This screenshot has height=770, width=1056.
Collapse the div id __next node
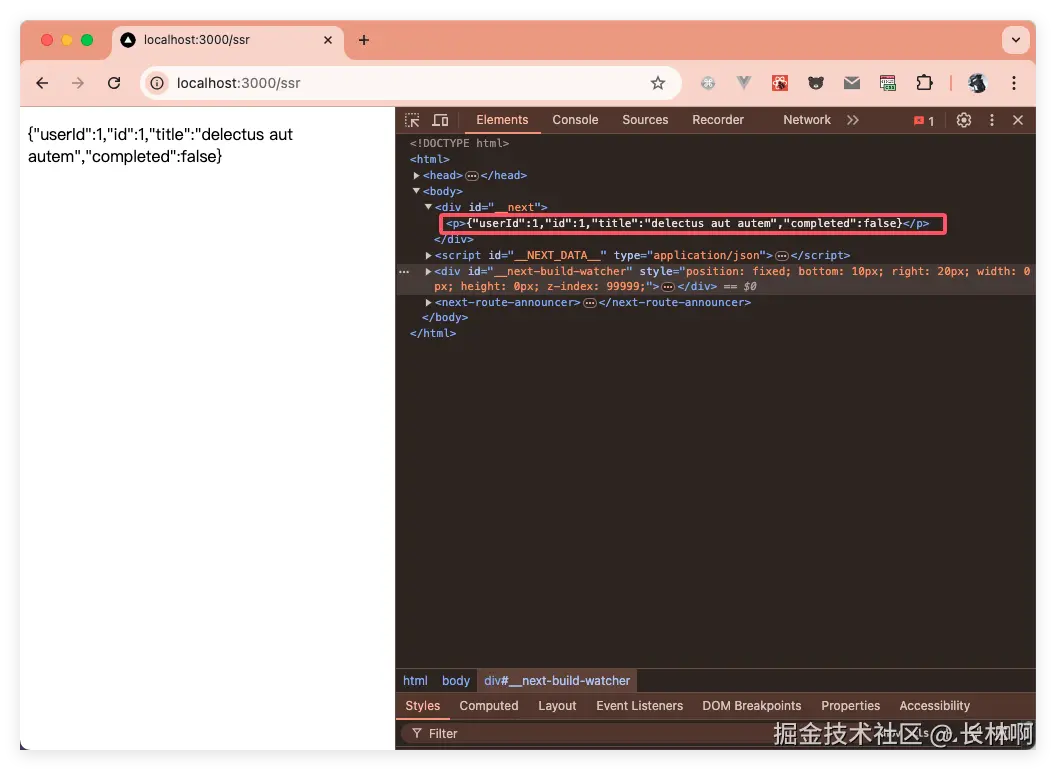click(x=428, y=207)
